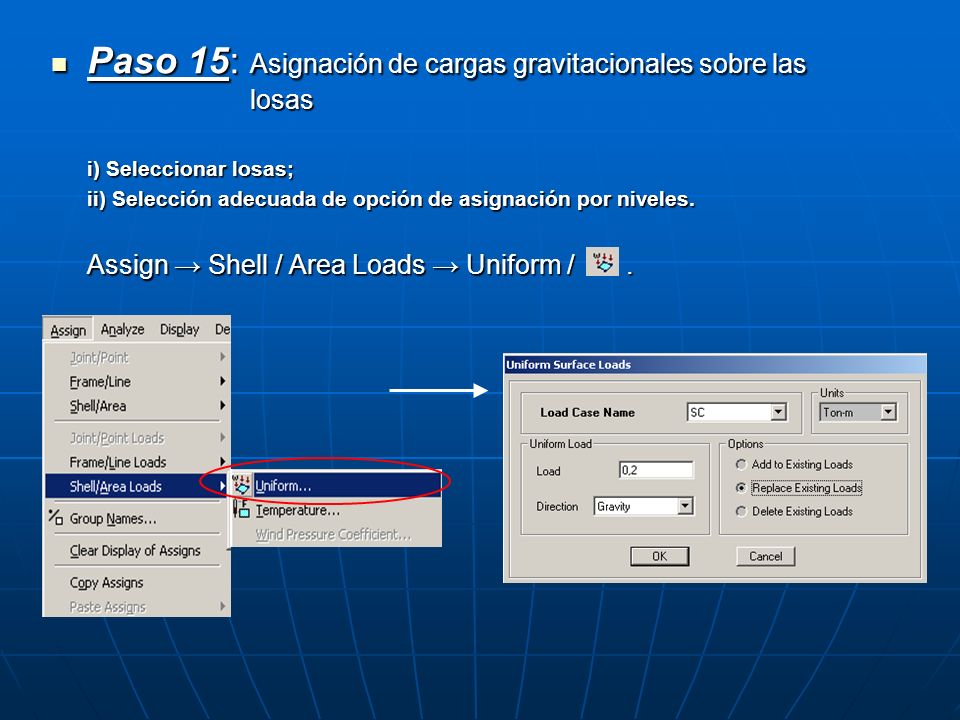Click the Uniform load icon in the submenu
Screen dimensions: 960x720
[x=242, y=486]
